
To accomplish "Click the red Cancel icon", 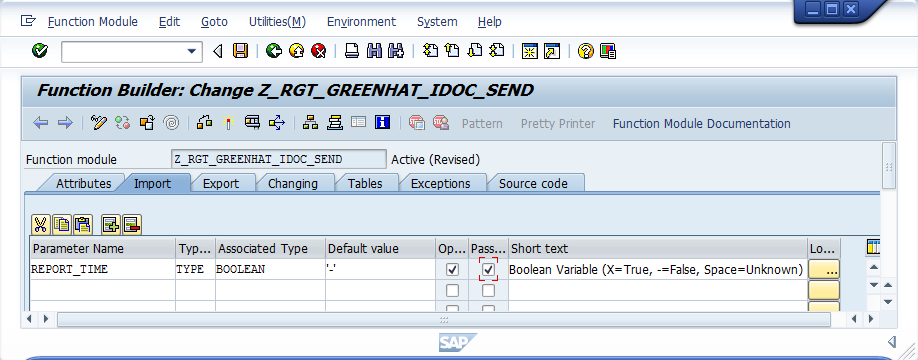I will coord(318,51).
